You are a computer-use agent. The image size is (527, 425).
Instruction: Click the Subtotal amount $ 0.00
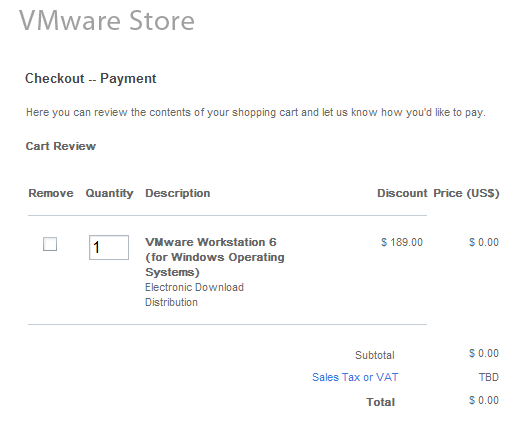tap(484, 353)
